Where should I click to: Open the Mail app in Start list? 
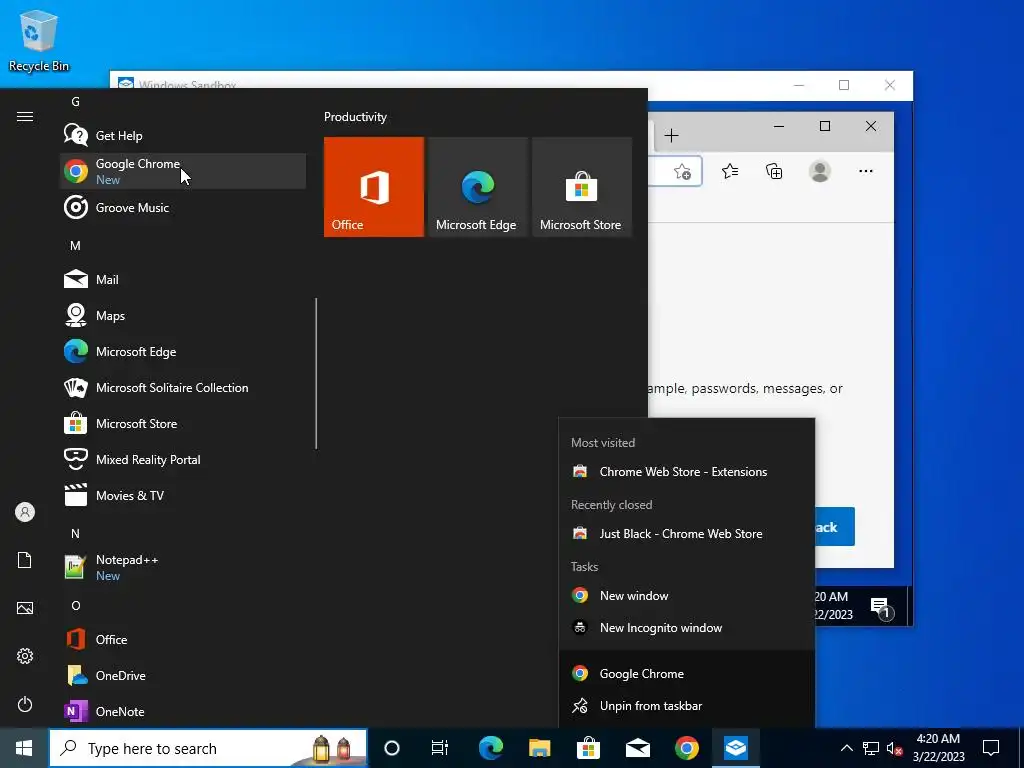click(x=183, y=280)
